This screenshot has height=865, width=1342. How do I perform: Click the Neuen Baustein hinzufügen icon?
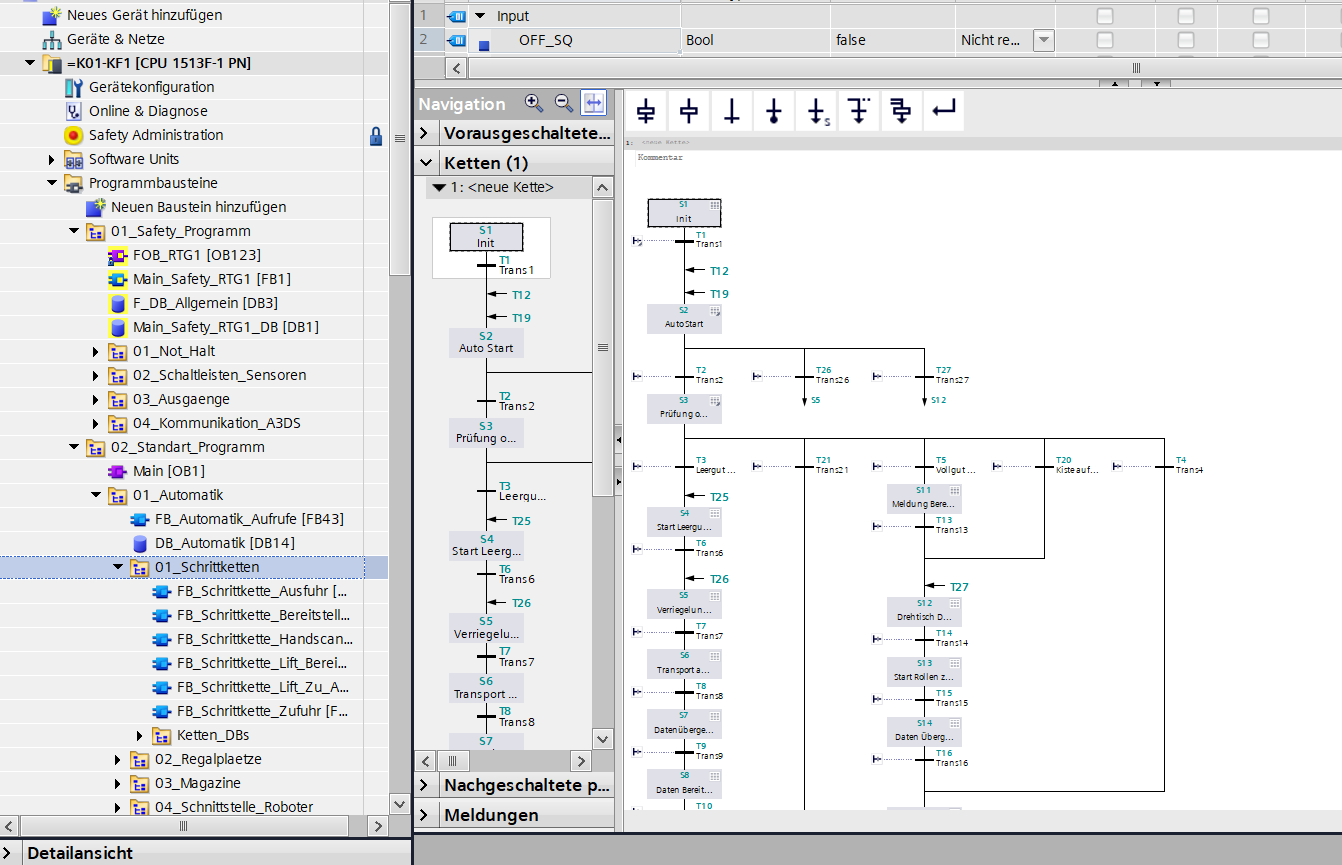tap(95, 207)
